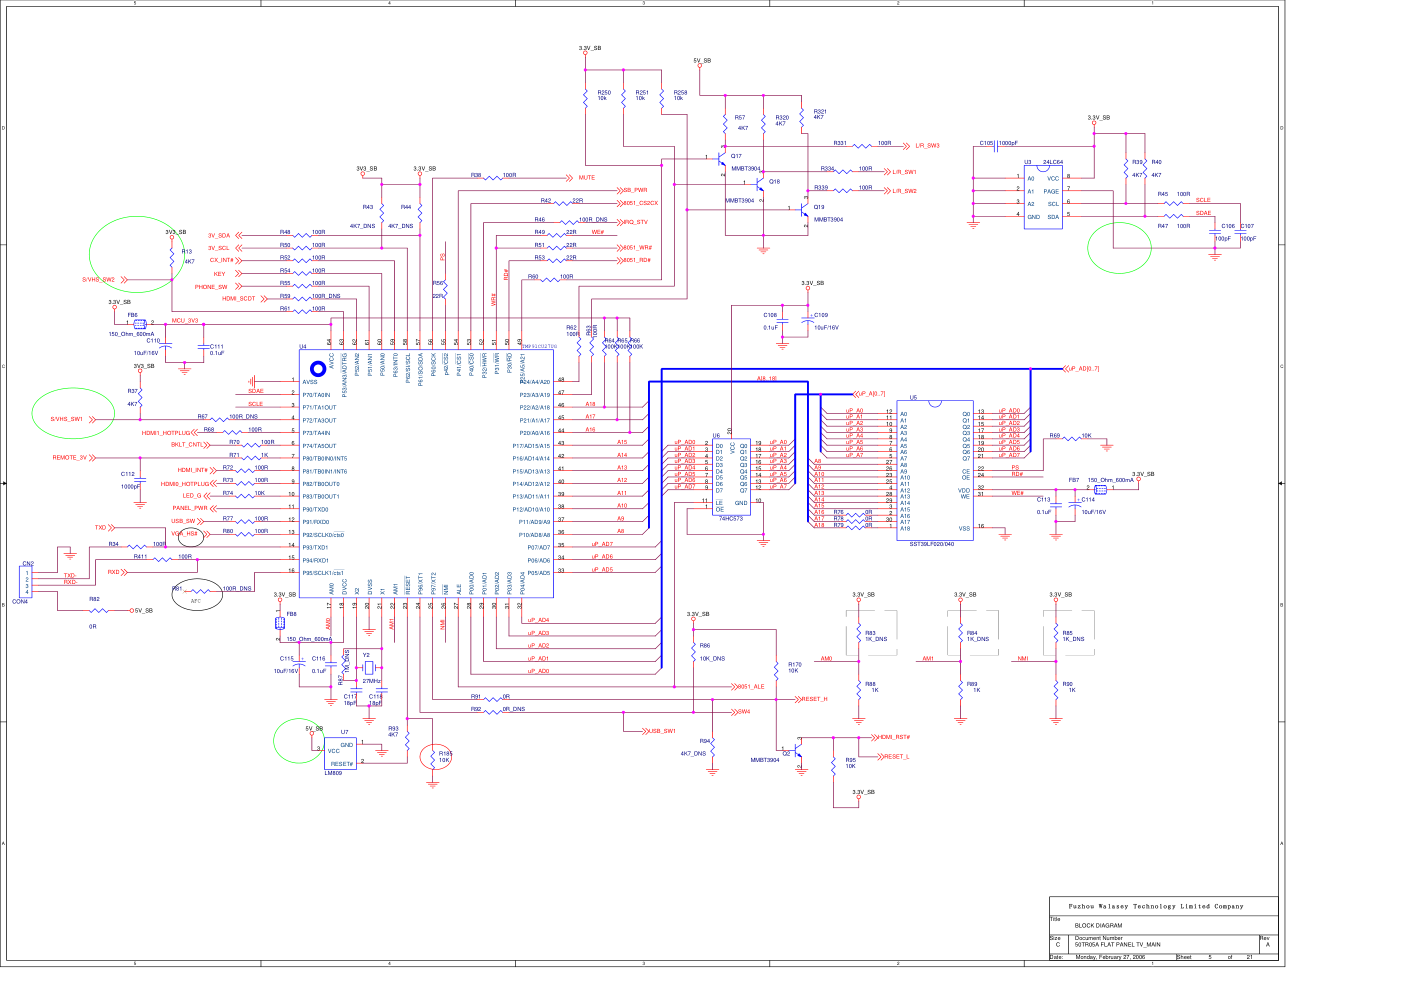Select the Q19 transistor symbol
Image resolution: width=1404 pixels, height=992 pixels.
pyautogui.click(x=804, y=212)
